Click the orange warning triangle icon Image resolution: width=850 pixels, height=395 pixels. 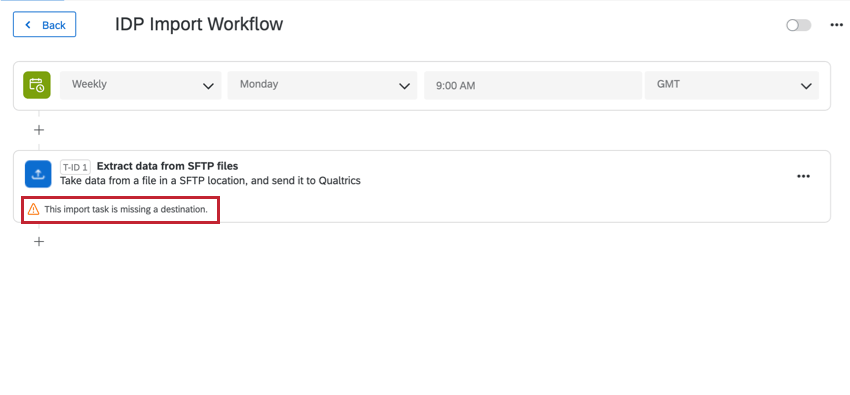tap(34, 209)
